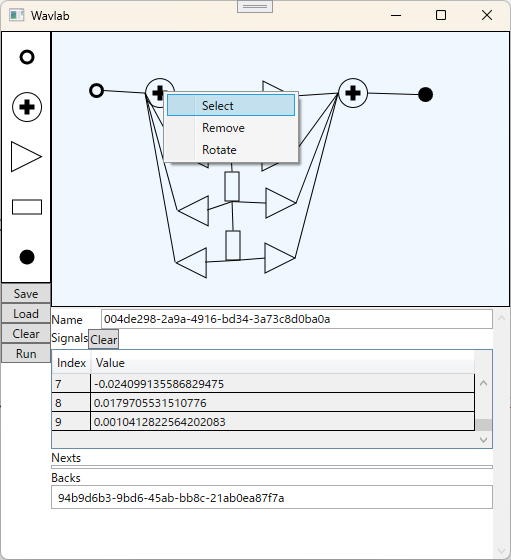
Task: Click the right-hand adder node on canvas
Action: tap(352, 93)
